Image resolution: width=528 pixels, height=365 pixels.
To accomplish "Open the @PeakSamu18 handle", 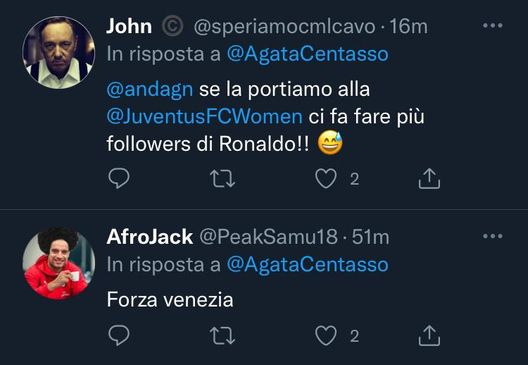I will coord(268,237).
